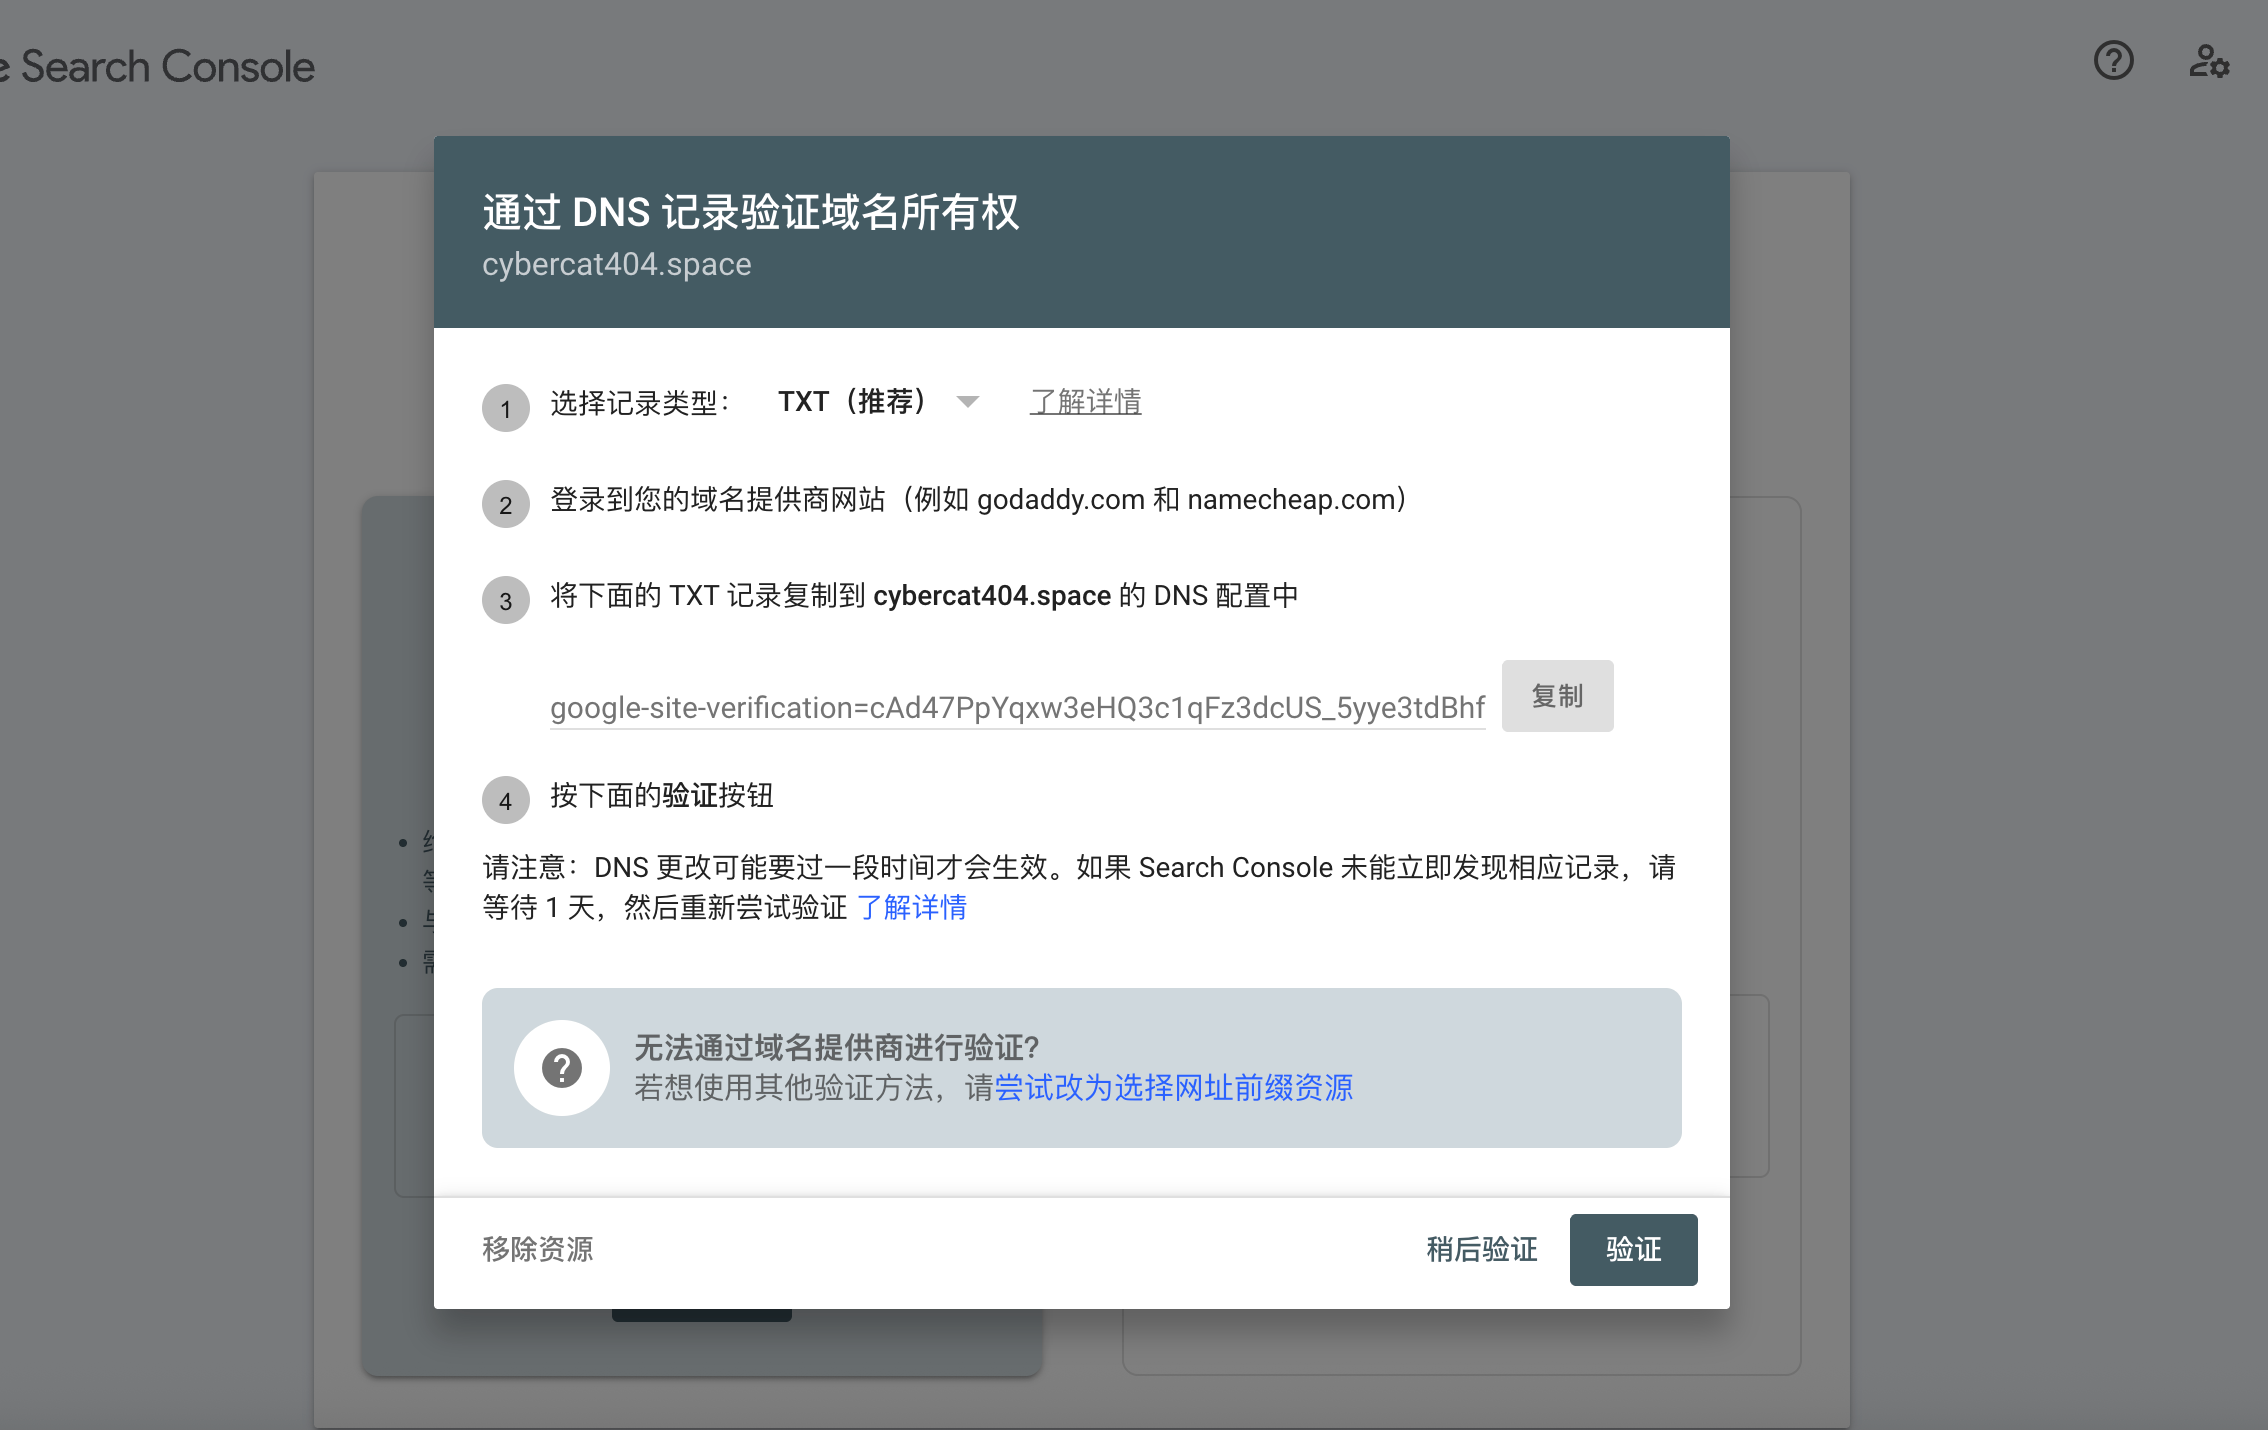Image resolution: width=2268 pixels, height=1430 pixels.
Task: Expand the TXT record type dropdown
Action: [878, 402]
